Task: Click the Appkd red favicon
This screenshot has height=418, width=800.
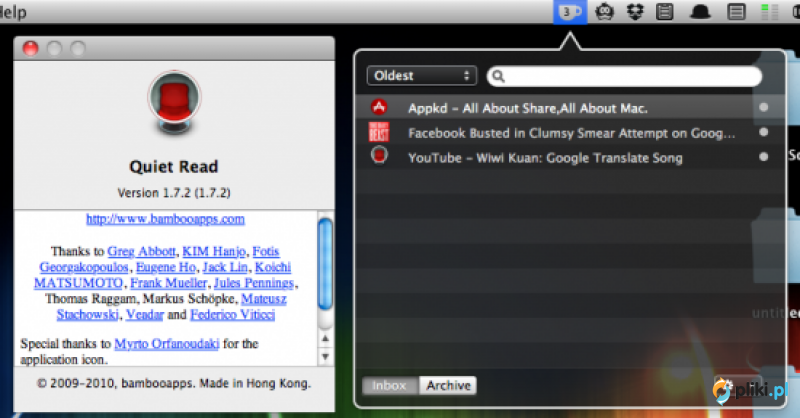Action: (x=379, y=107)
